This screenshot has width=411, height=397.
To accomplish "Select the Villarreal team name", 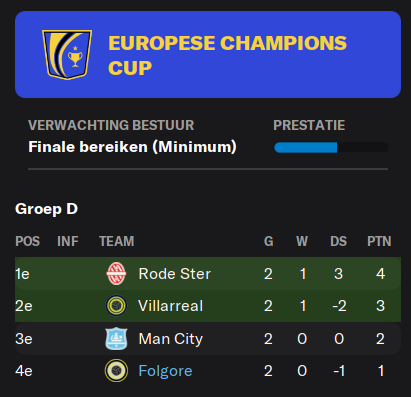I will coord(171,306).
